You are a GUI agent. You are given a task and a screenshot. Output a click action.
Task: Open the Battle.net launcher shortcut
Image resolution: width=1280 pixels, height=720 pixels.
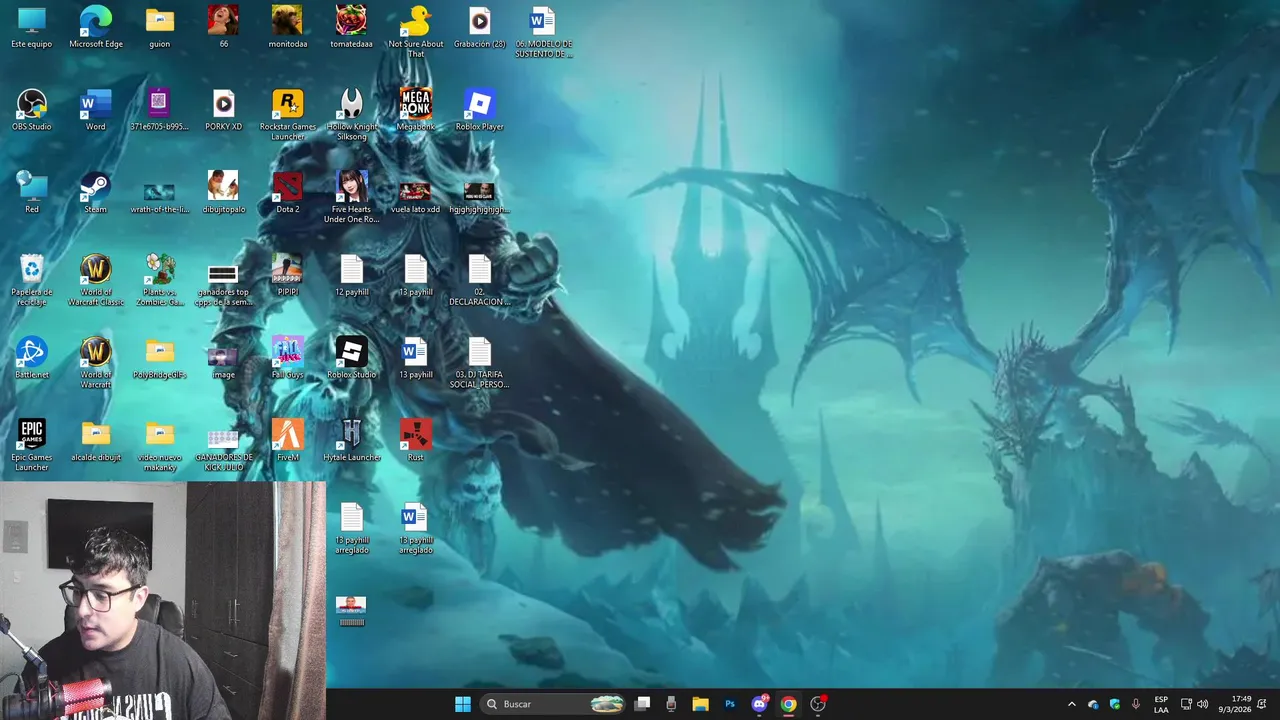point(32,358)
